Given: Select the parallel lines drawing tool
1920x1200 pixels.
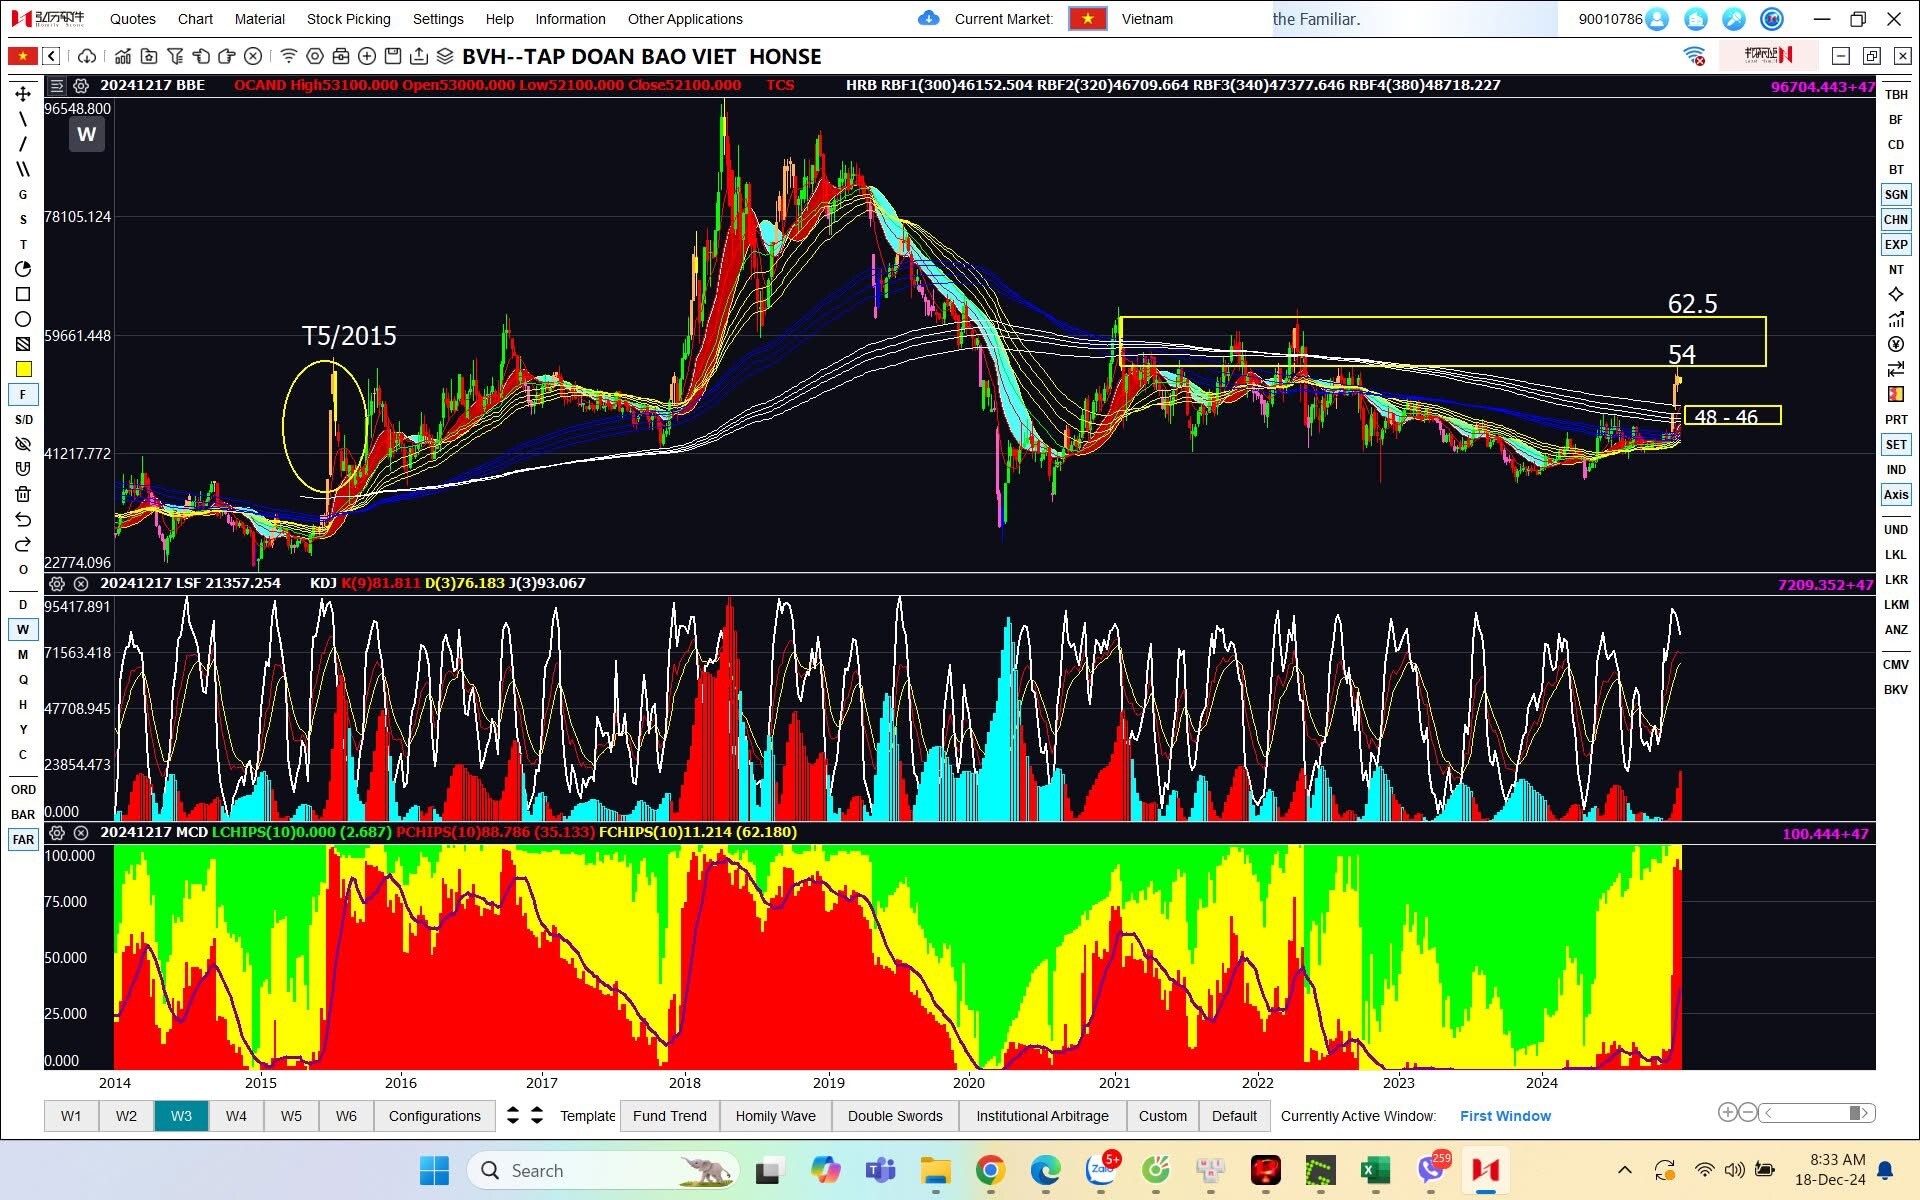Looking at the screenshot, I should (x=23, y=169).
